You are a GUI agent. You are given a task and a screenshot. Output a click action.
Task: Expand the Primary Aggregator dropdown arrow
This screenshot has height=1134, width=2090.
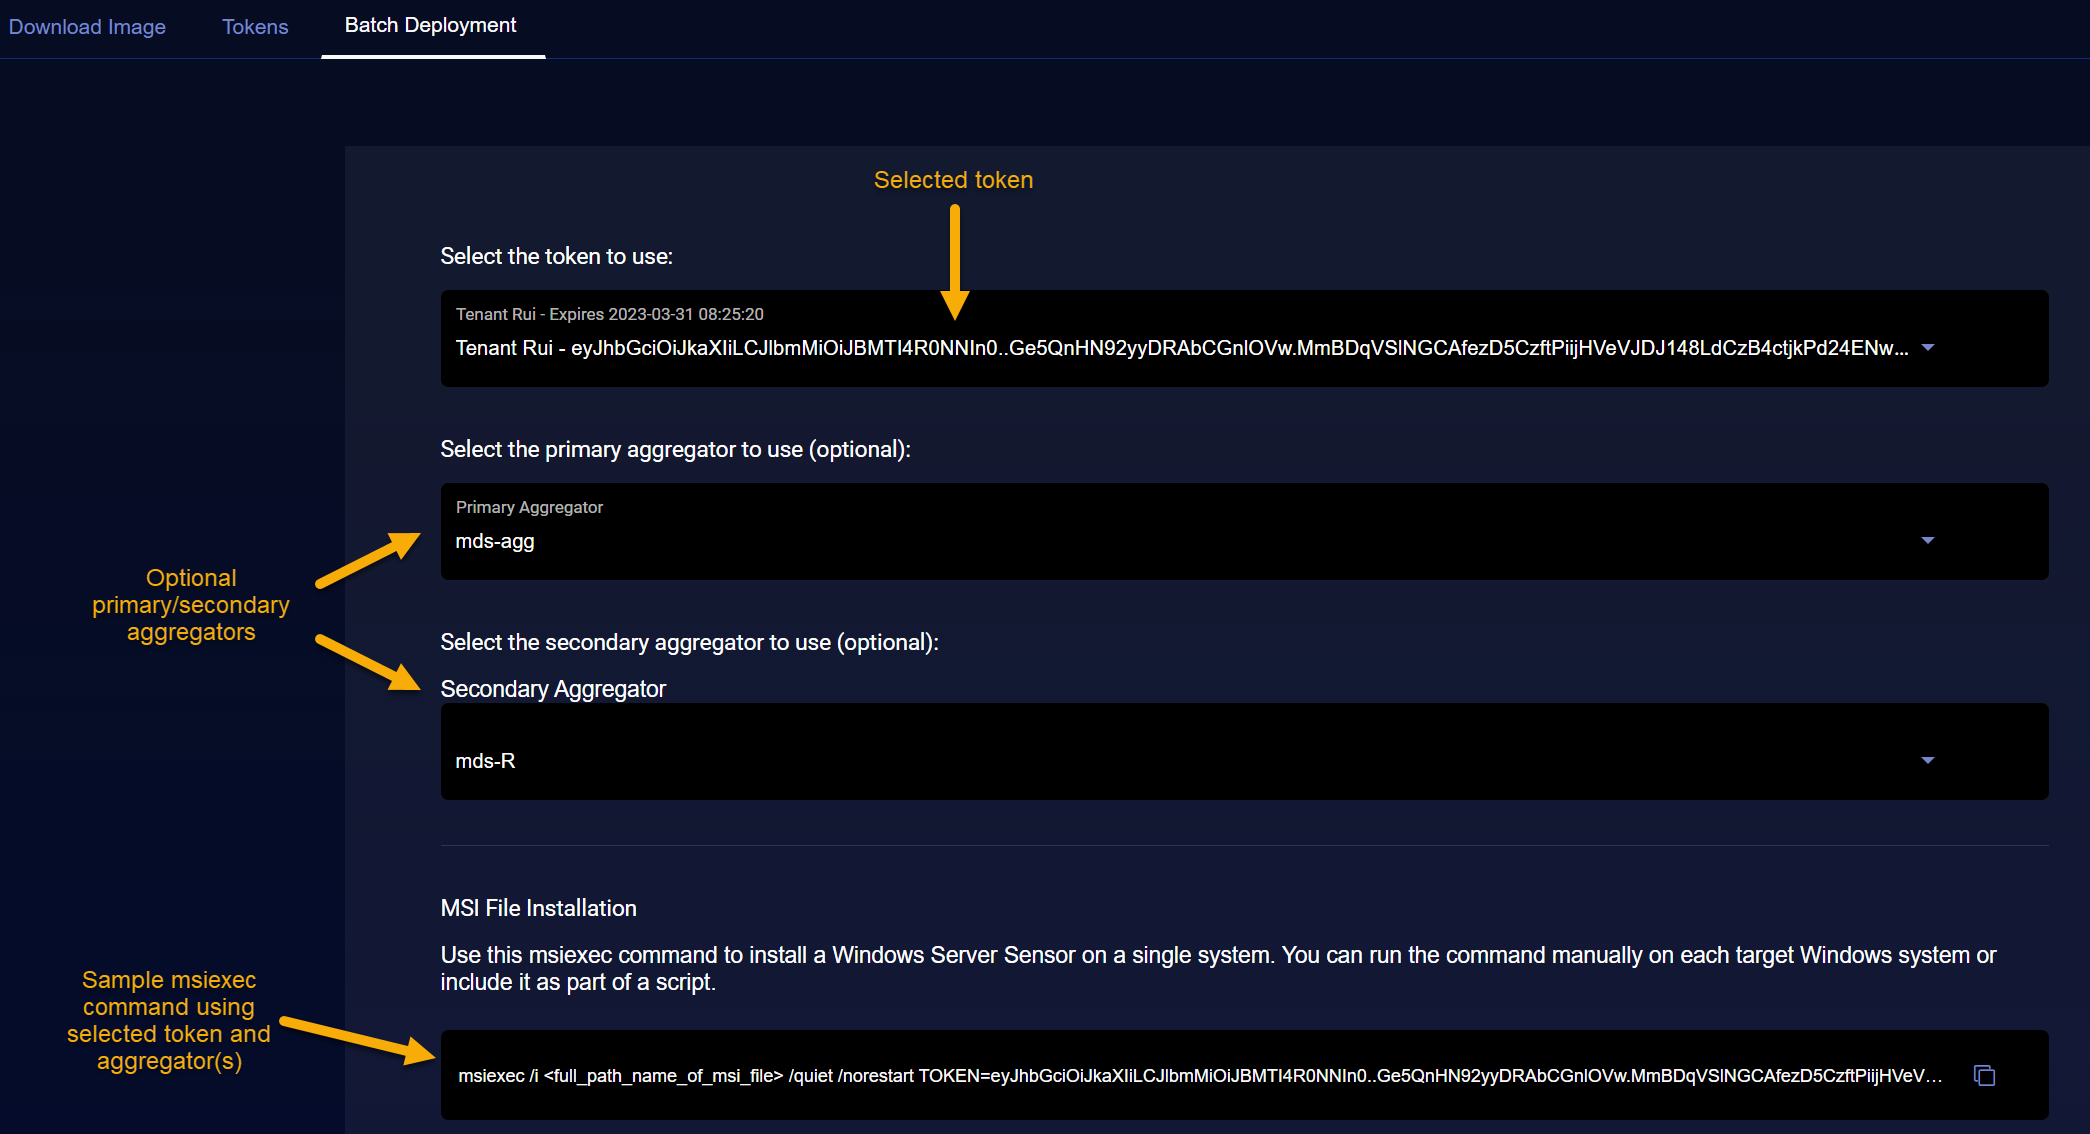(x=1928, y=541)
